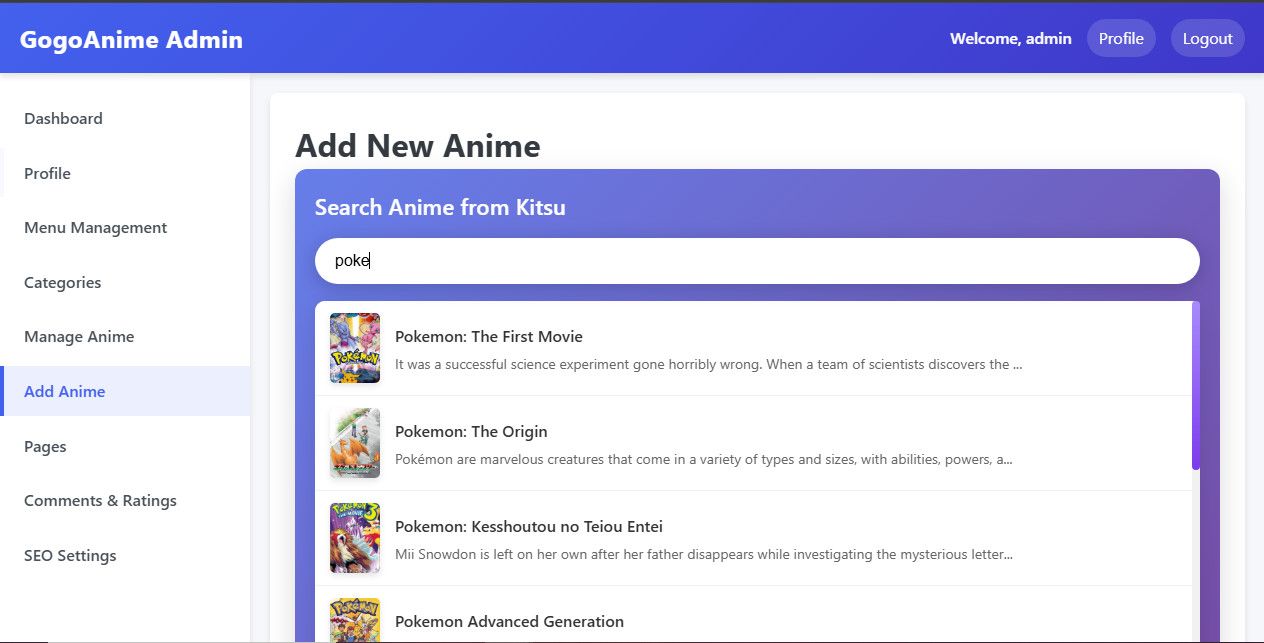
Task: Focus the Kitsu anime search field
Action: 757,261
